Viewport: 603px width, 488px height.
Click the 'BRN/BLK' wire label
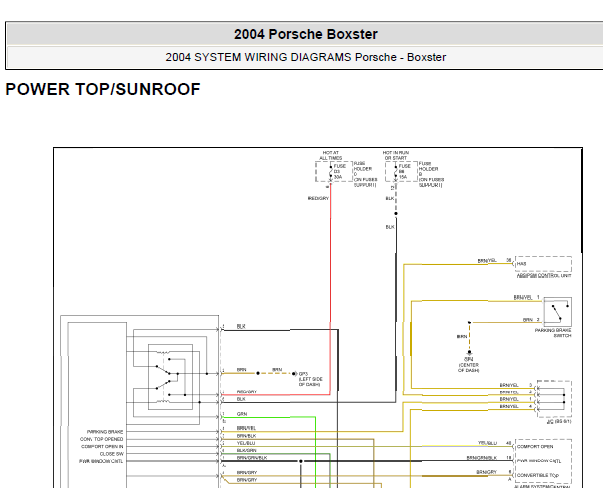(247, 436)
